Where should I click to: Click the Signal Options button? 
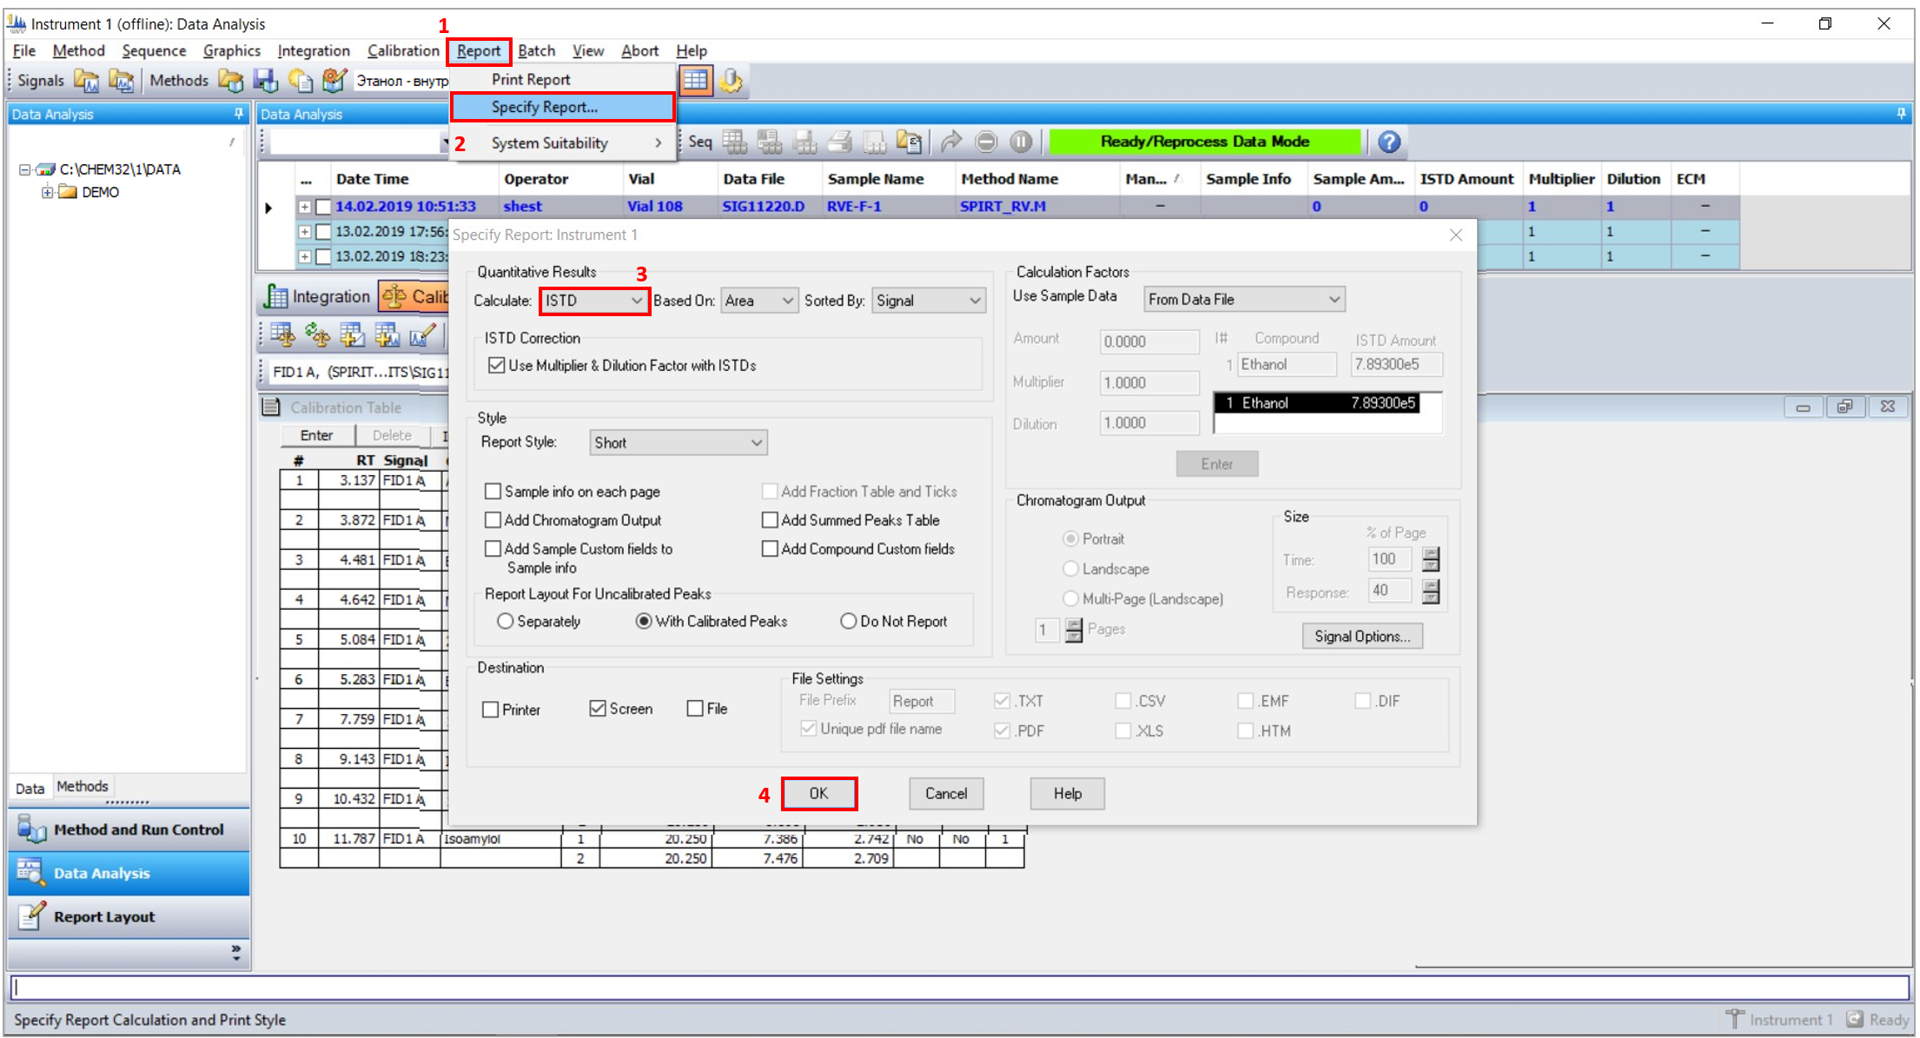(x=1361, y=636)
